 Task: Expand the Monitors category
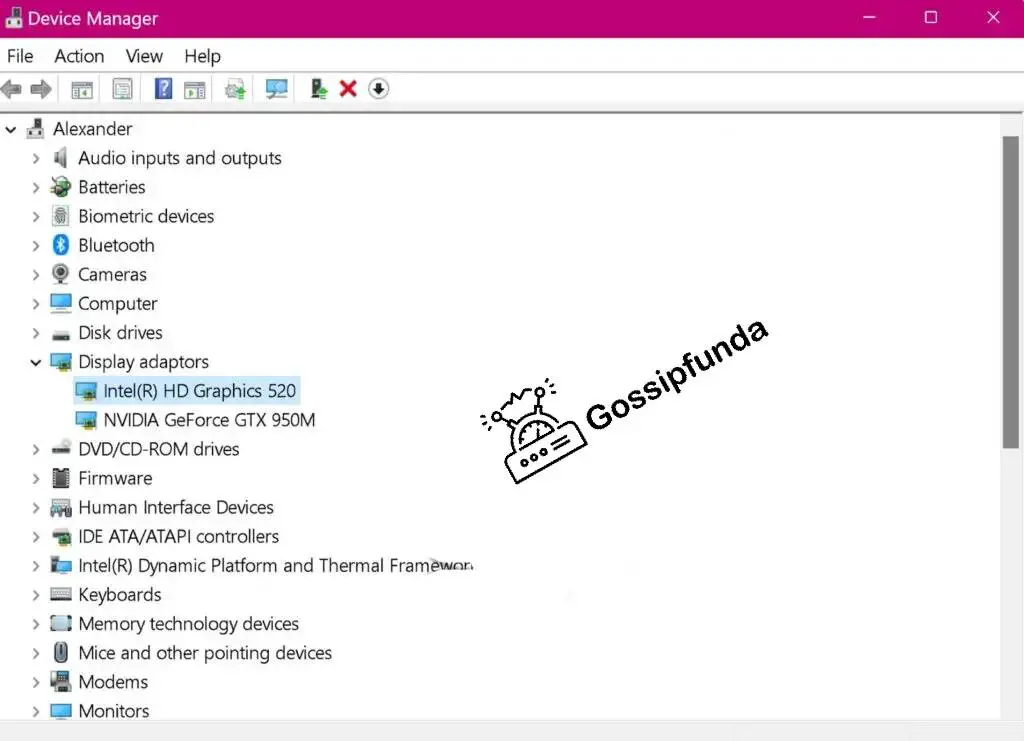click(36, 711)
